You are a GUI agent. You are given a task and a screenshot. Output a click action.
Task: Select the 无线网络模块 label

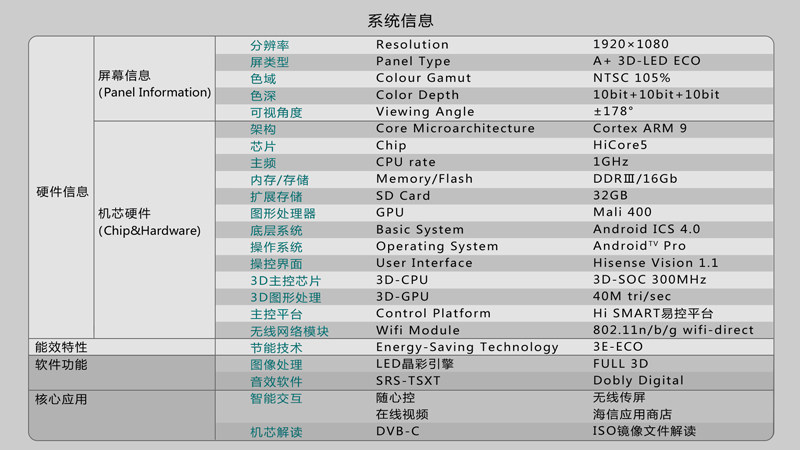(x=289, y=332)
